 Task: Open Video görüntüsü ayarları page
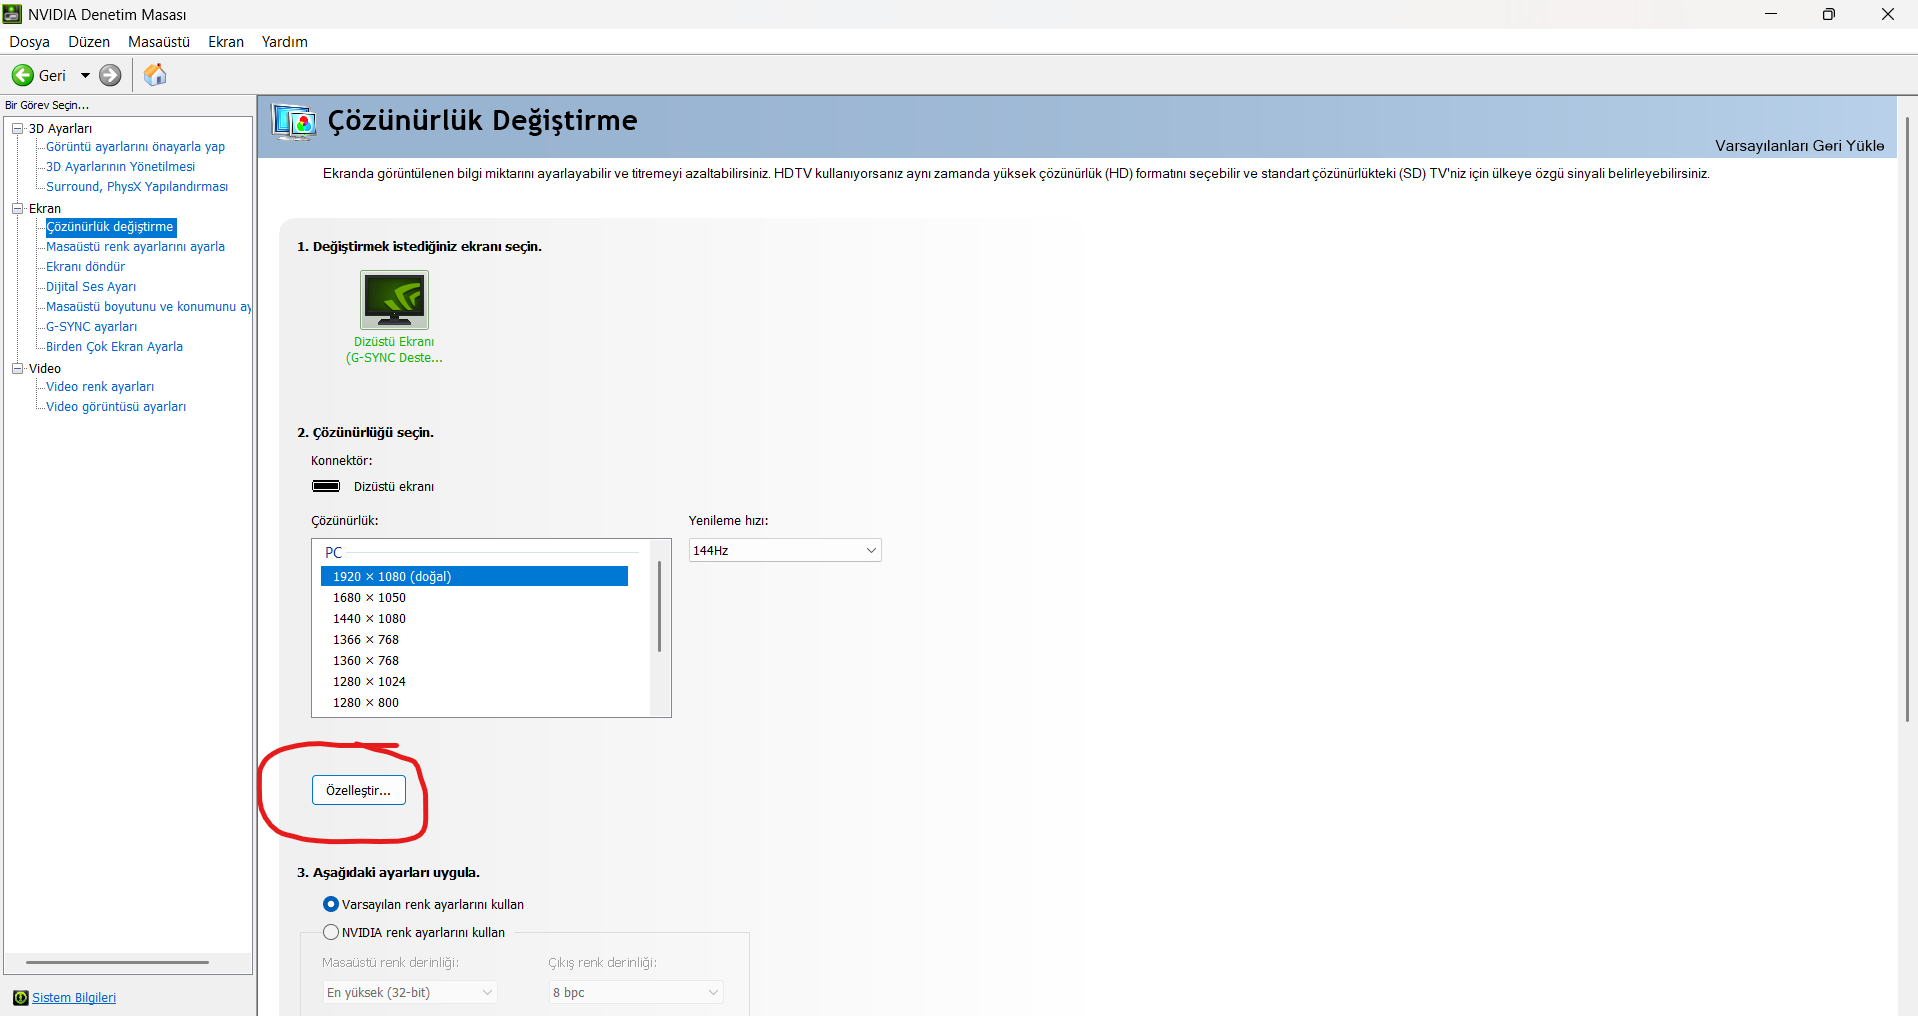[x=116, y=407]
